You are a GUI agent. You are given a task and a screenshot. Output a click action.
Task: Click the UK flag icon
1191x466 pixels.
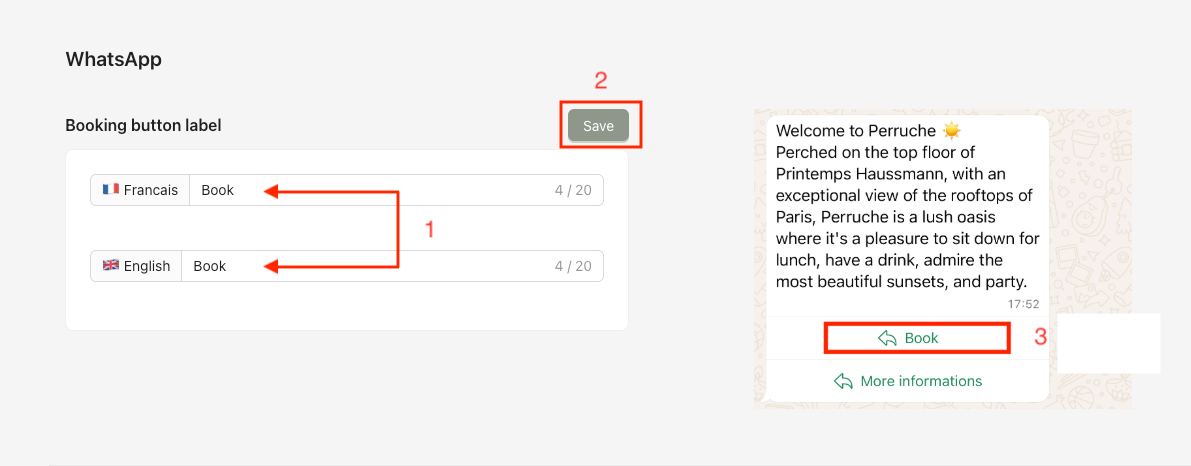tap(110, 266)
